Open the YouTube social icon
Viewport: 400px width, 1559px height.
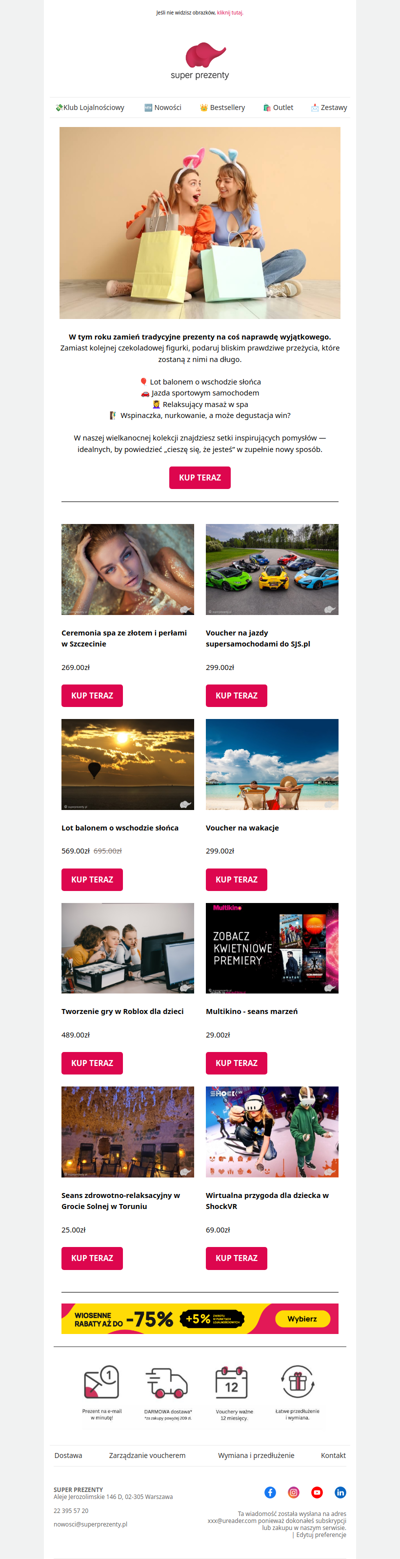317,1492
